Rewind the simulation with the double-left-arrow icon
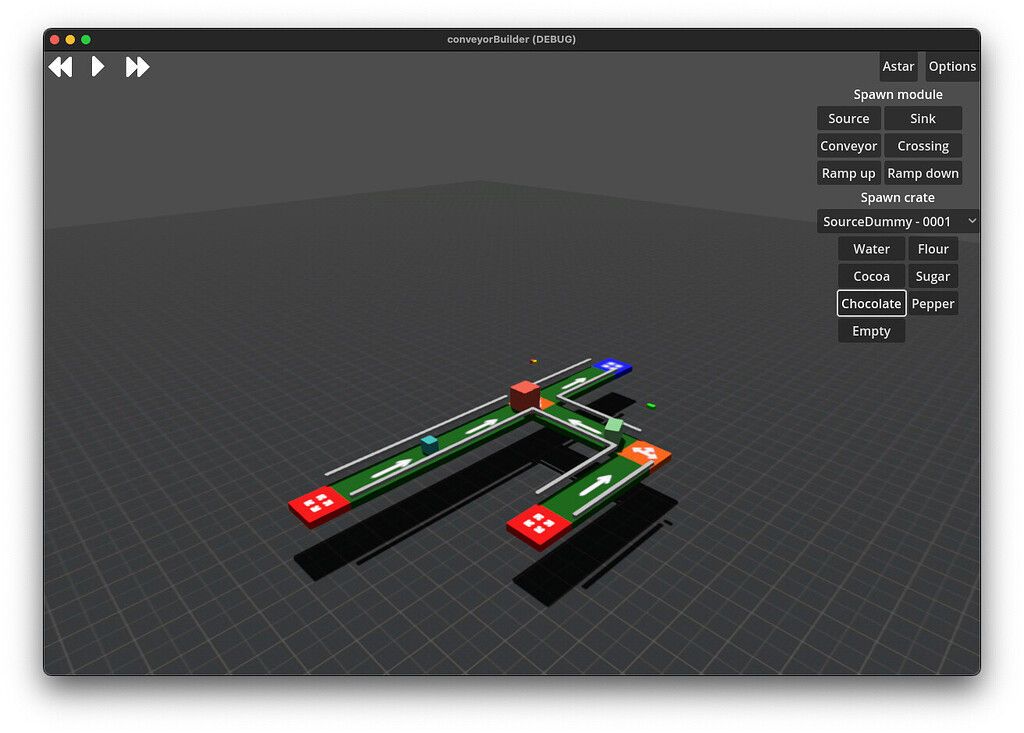 pyautogui.click(x=60, y=66)
